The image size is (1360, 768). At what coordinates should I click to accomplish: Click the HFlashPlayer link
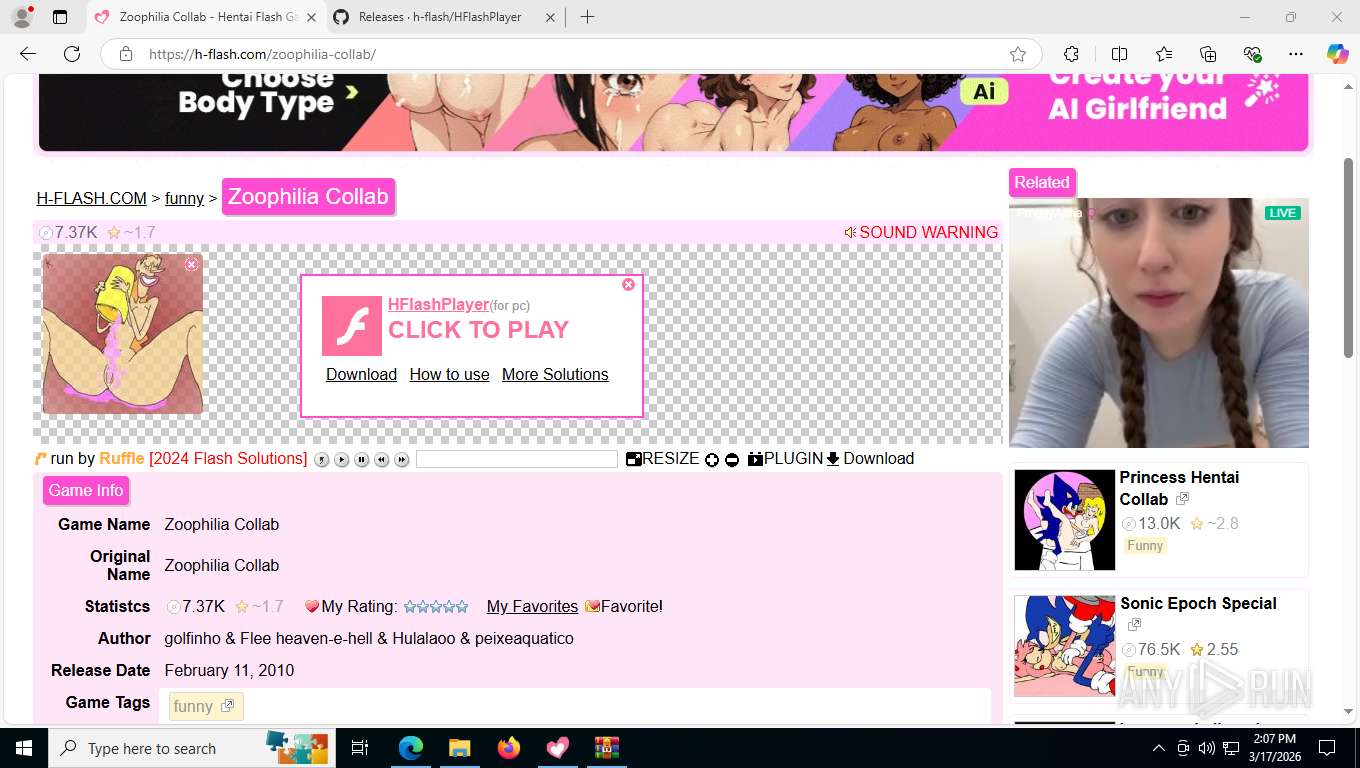(x=438, y=304)
